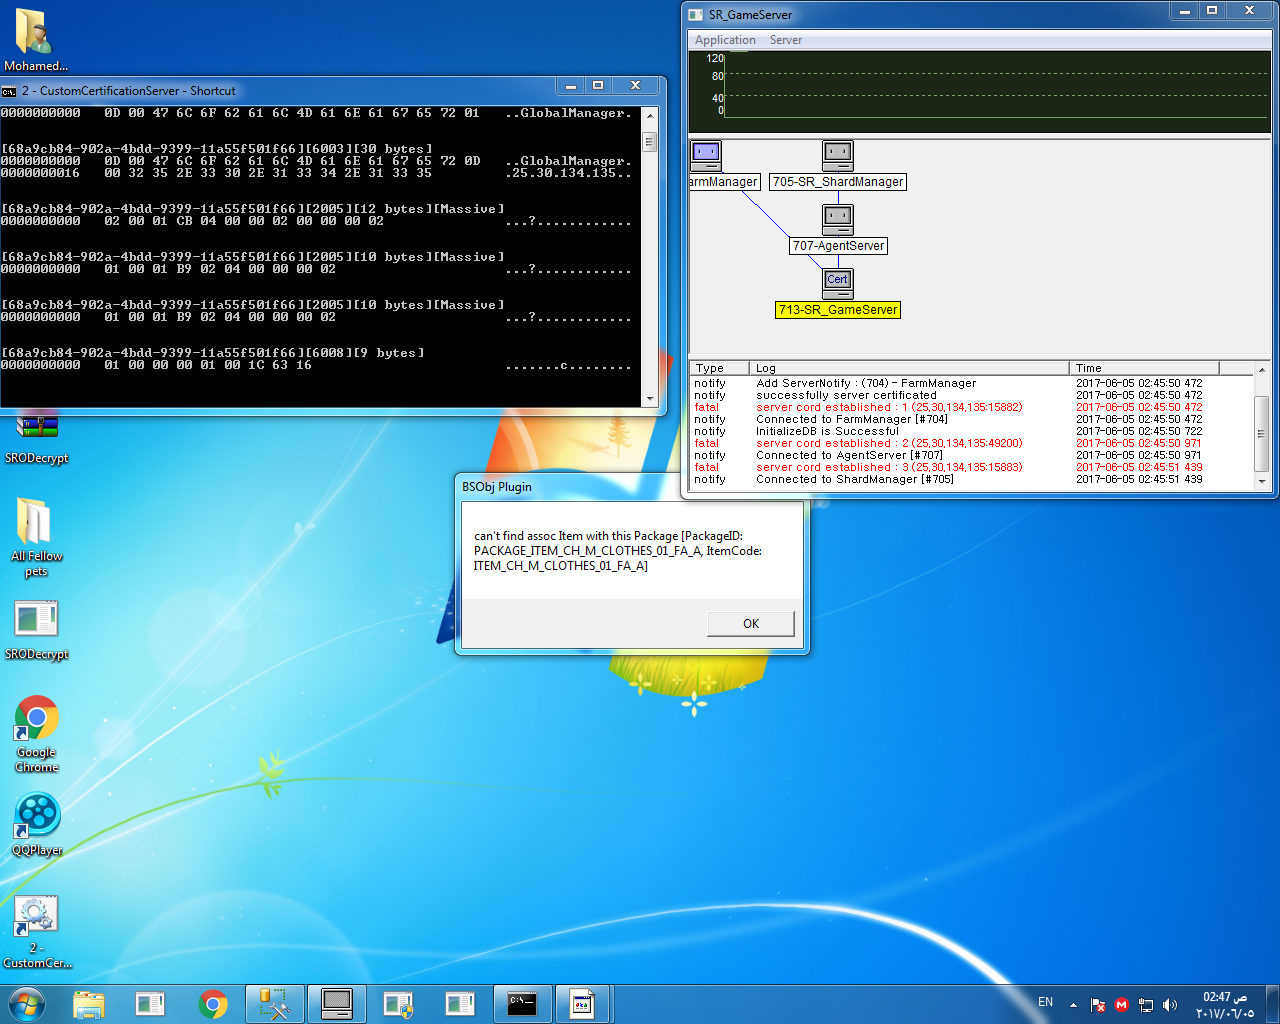Select the armManager node label
Image resolution: width=1280 pixels, height=1024 pixels.
pos(724,182)
